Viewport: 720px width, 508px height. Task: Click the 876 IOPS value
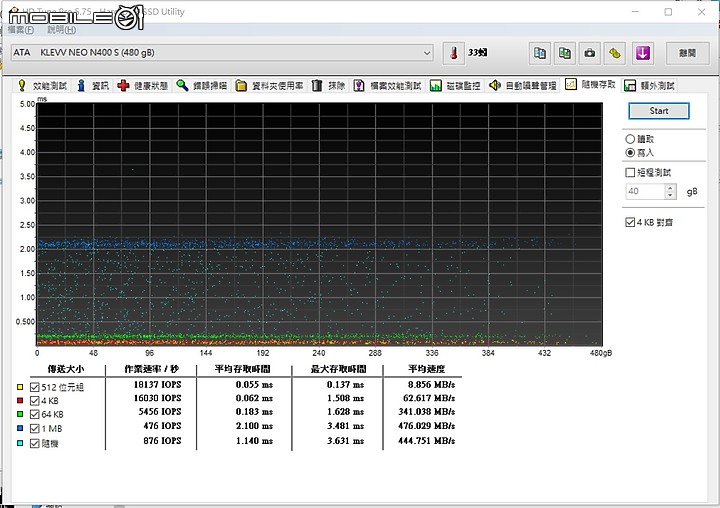(163, 440)
